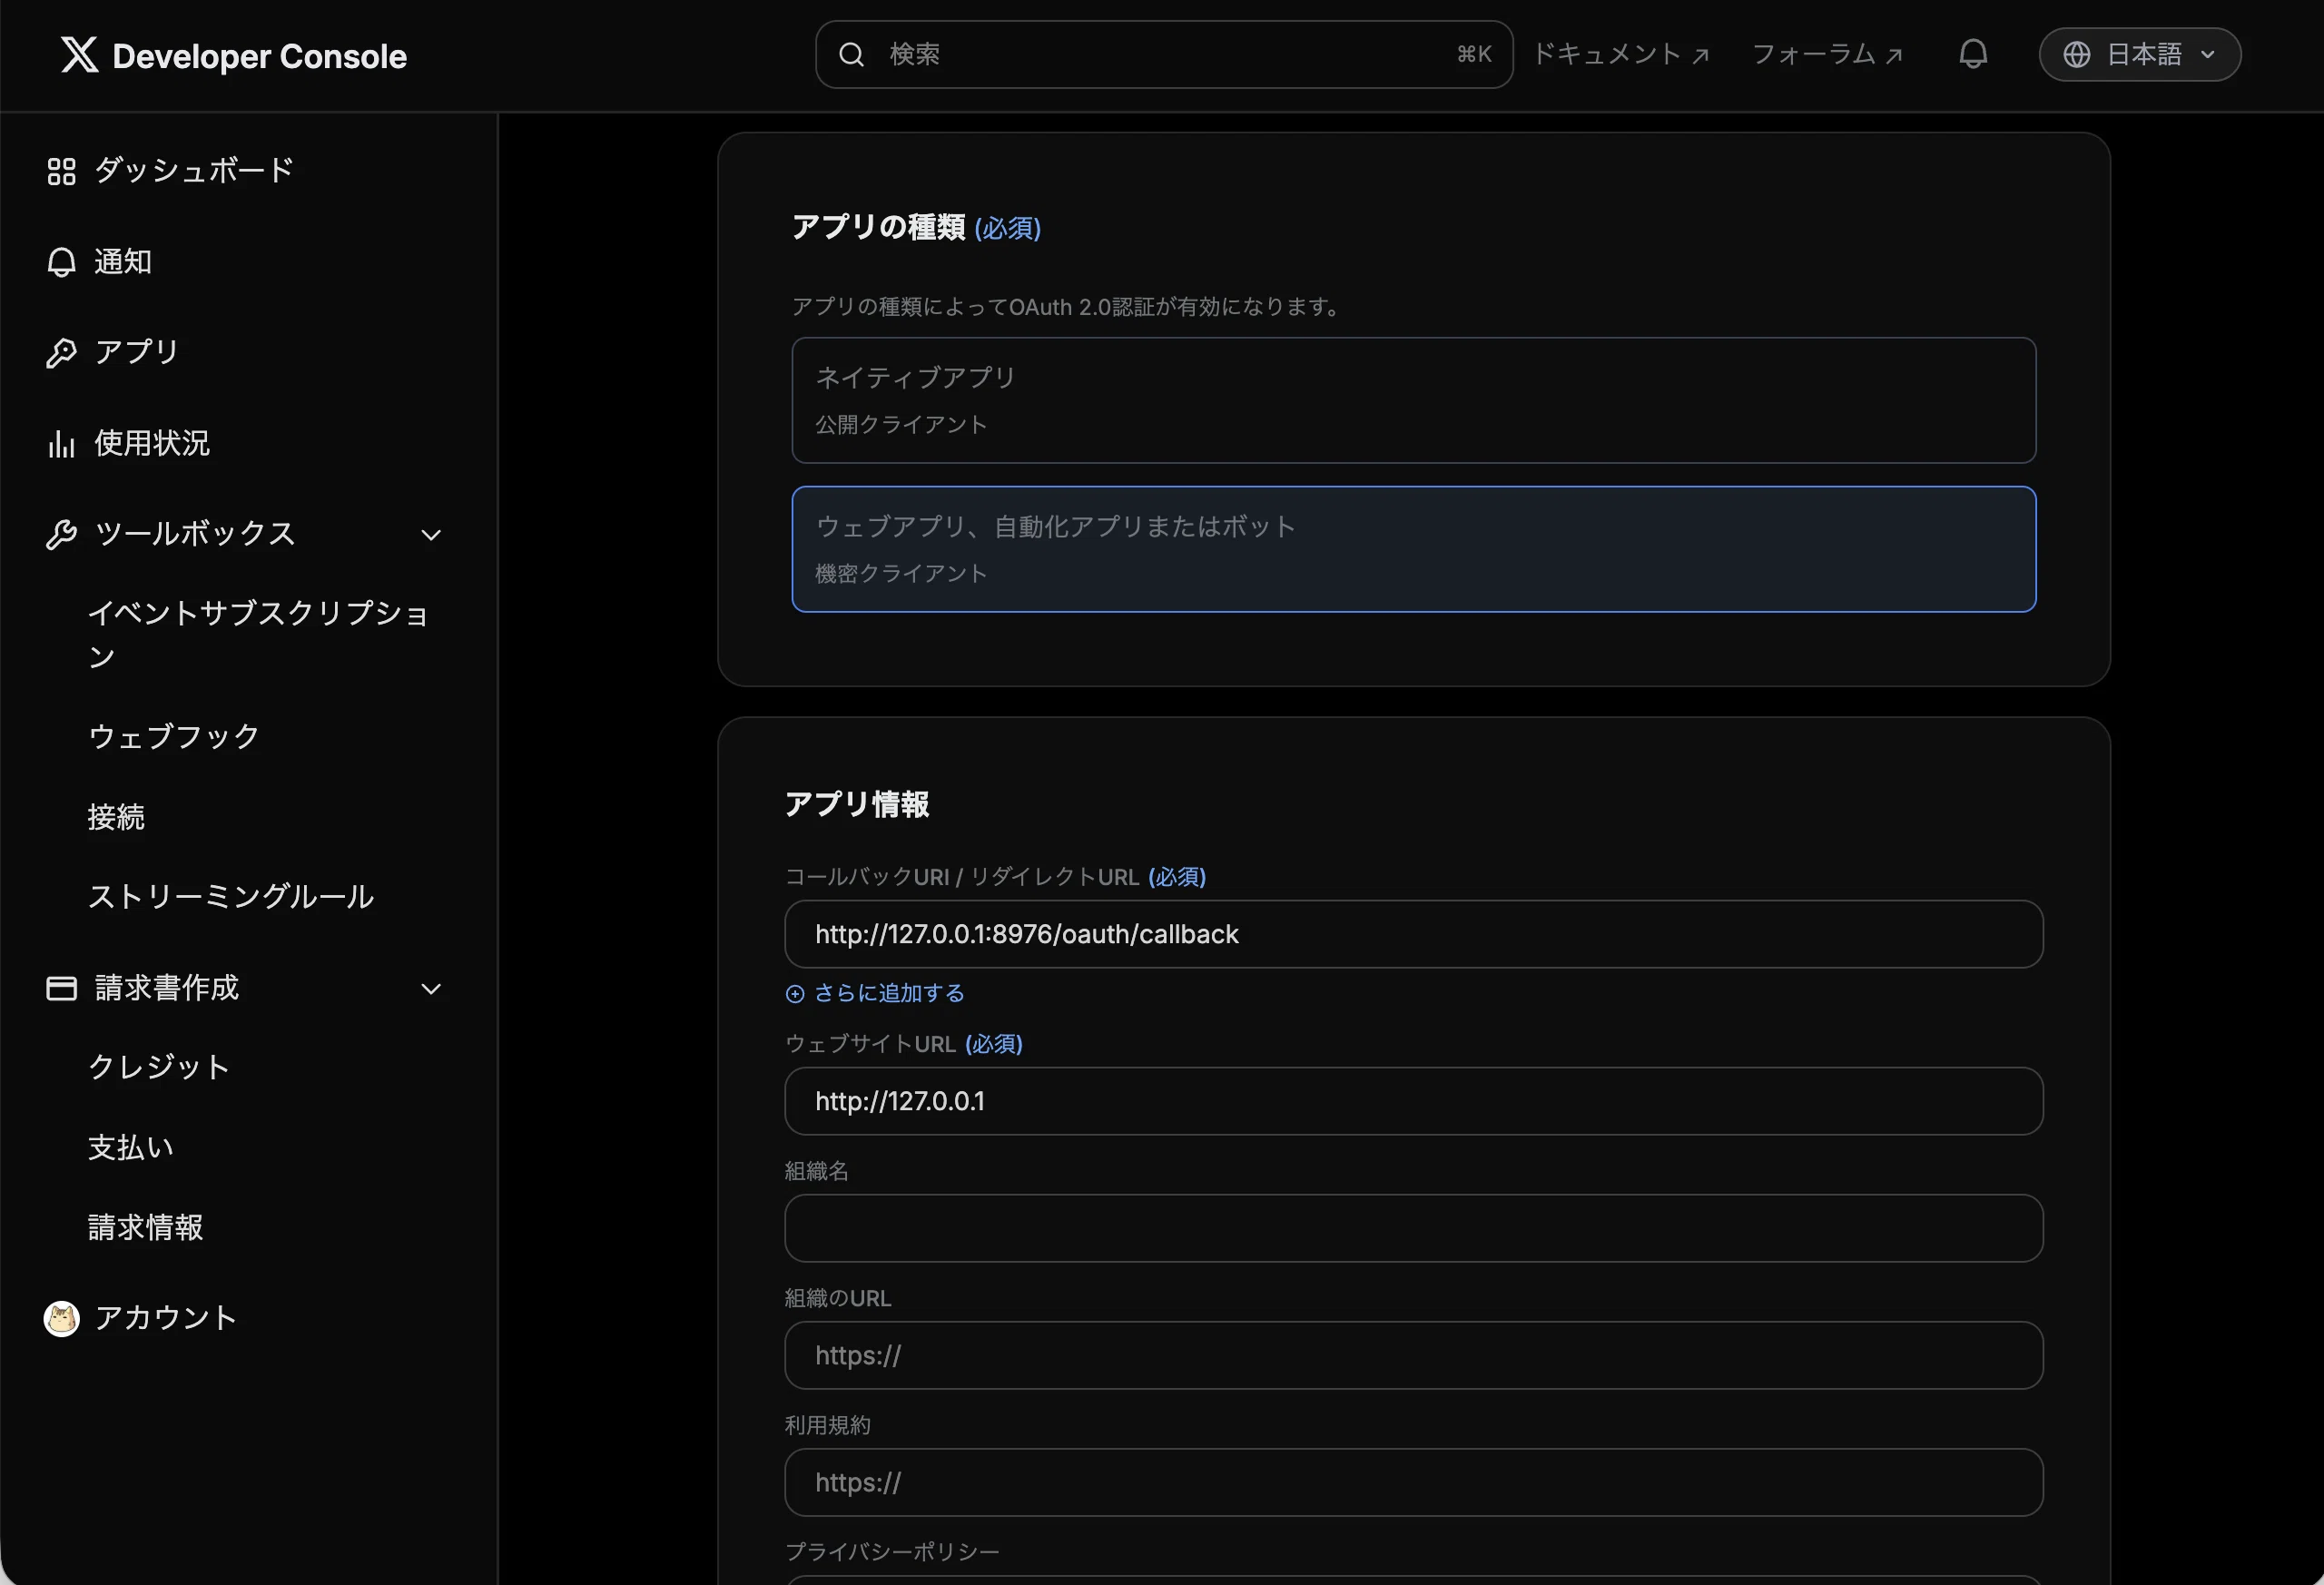Click the plus circle icon by さらに追加する
Screen dimensions: 2324x1585
pos(795,994)
